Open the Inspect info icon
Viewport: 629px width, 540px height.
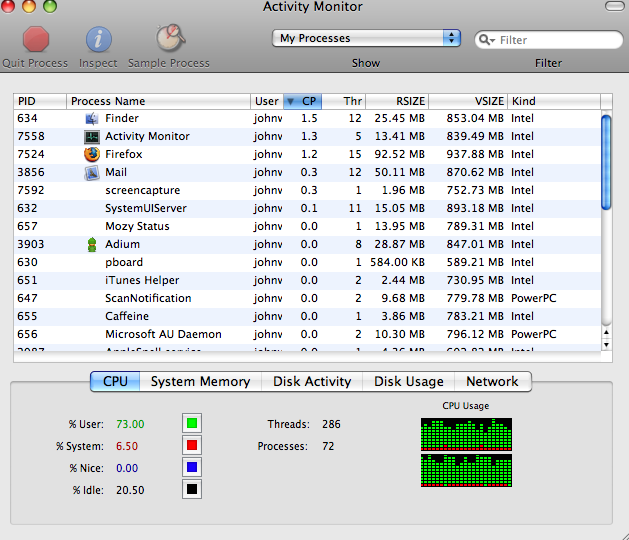click(x=98, y=39)
